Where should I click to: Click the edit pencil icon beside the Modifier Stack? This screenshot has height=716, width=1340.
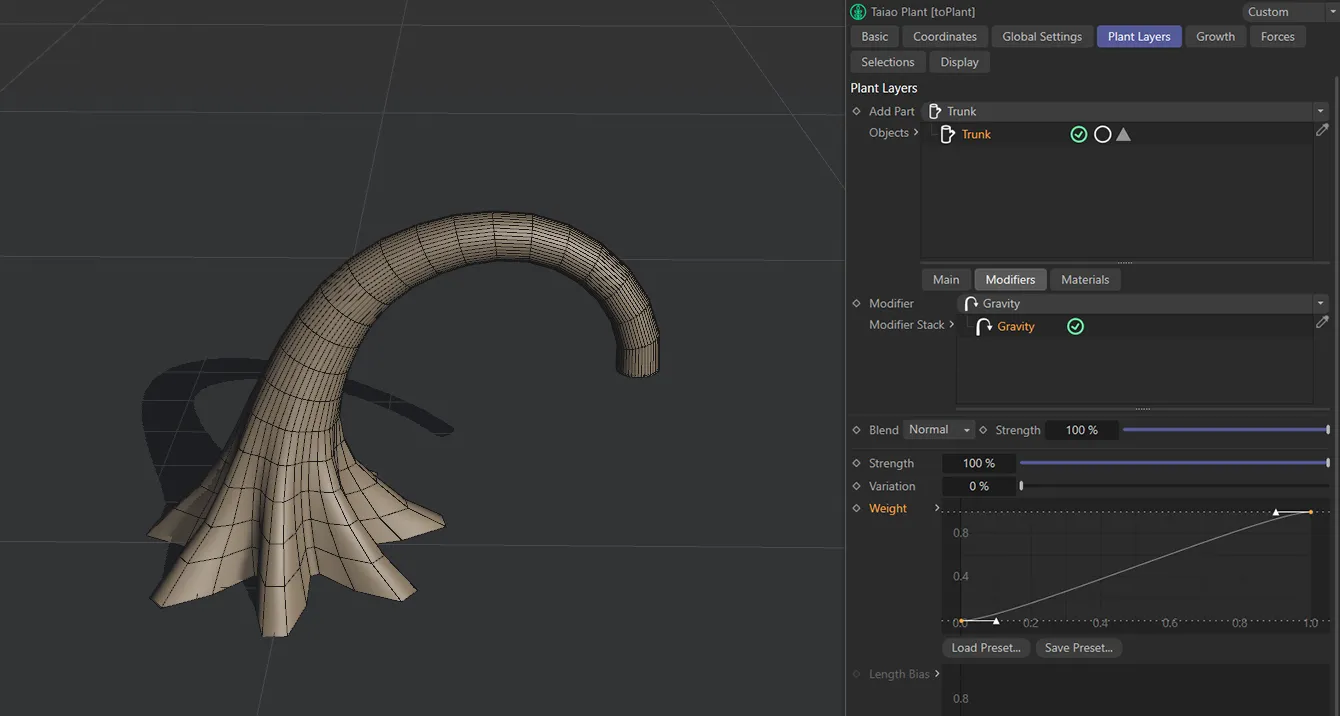(1322, 321)
